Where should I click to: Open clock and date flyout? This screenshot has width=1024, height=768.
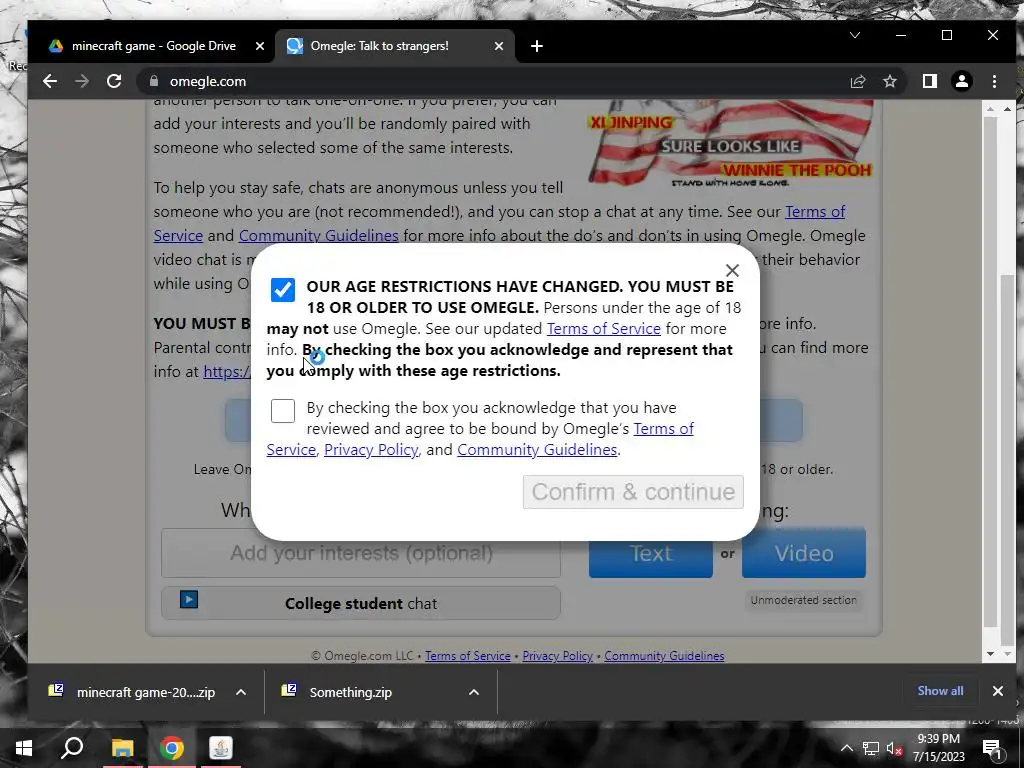(x=938, y=748)
